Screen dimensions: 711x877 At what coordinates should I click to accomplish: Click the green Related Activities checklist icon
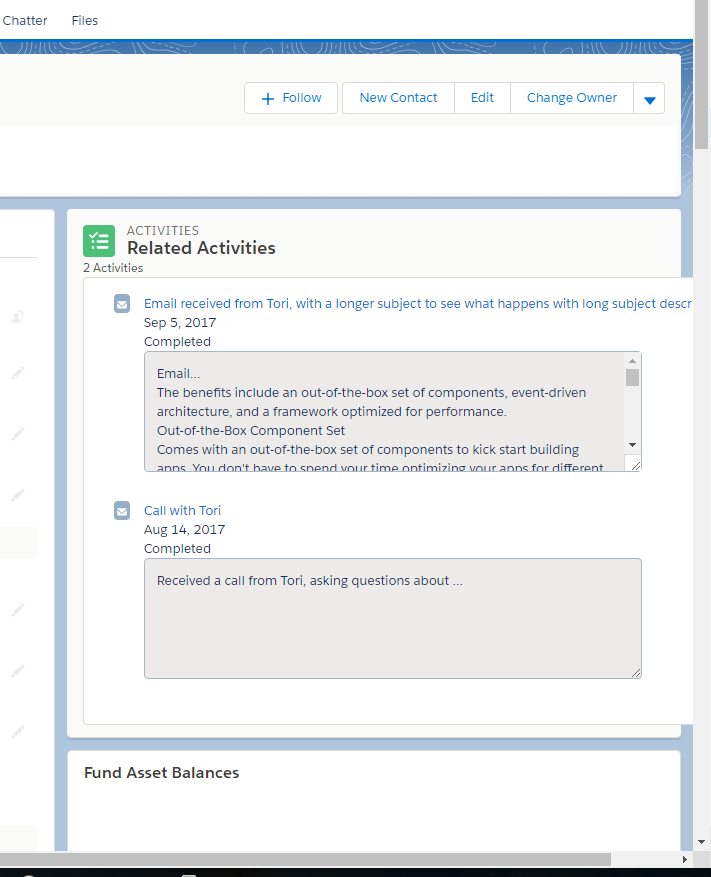coord(99,240)
